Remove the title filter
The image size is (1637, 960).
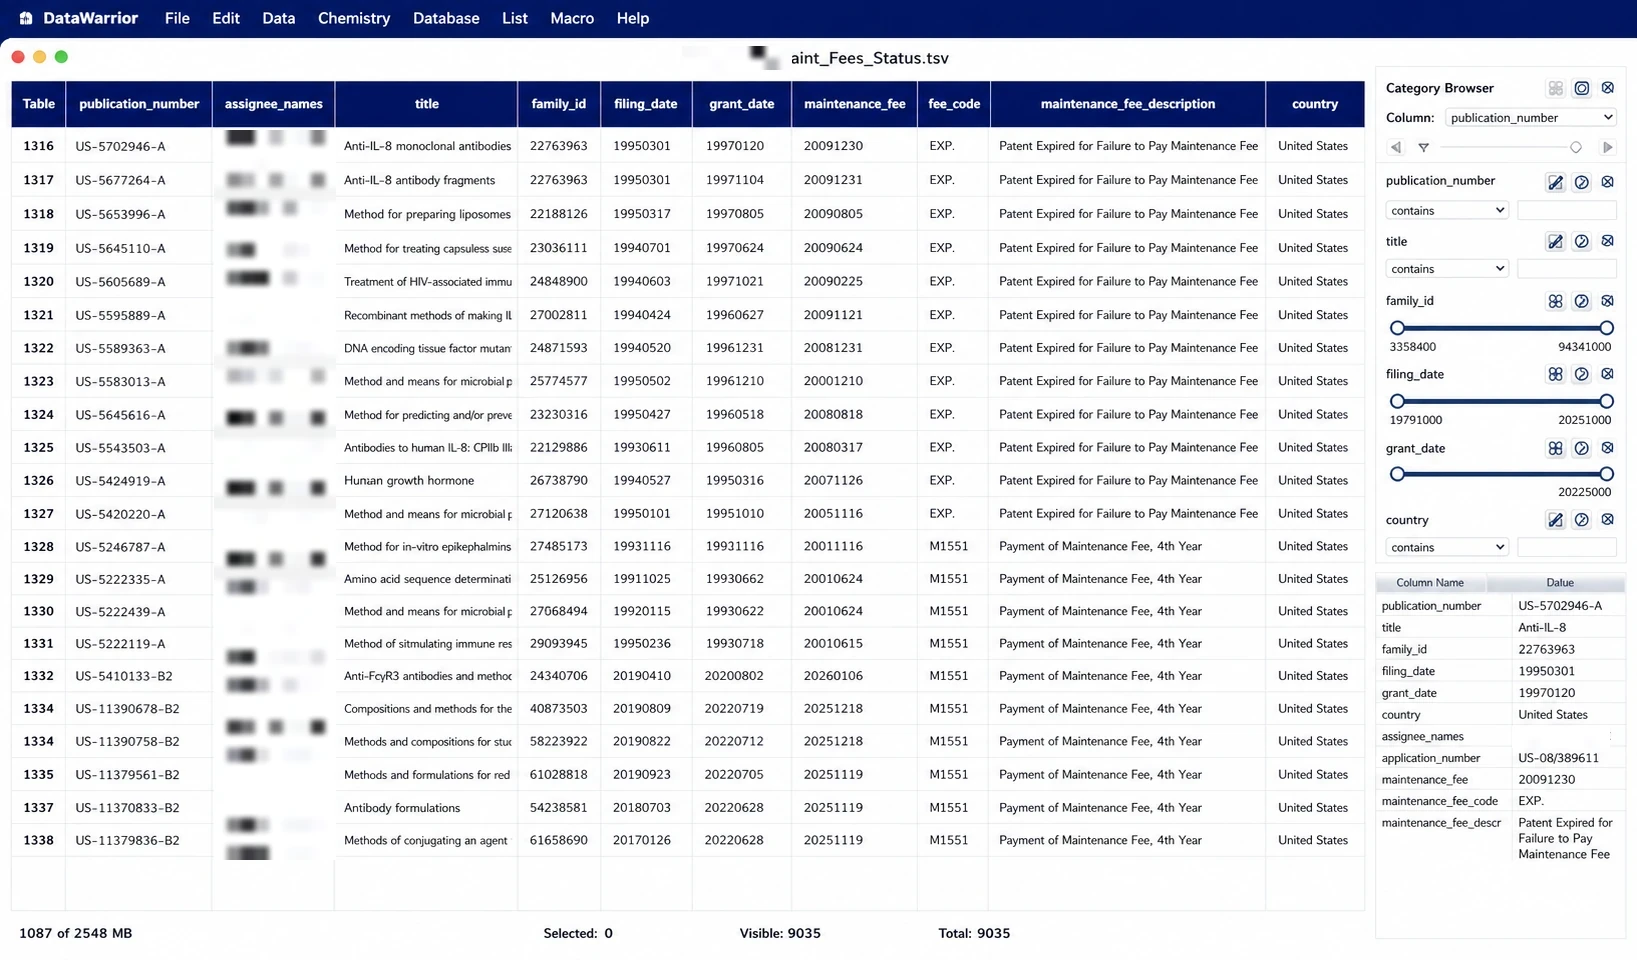(x=1607, y=241)
